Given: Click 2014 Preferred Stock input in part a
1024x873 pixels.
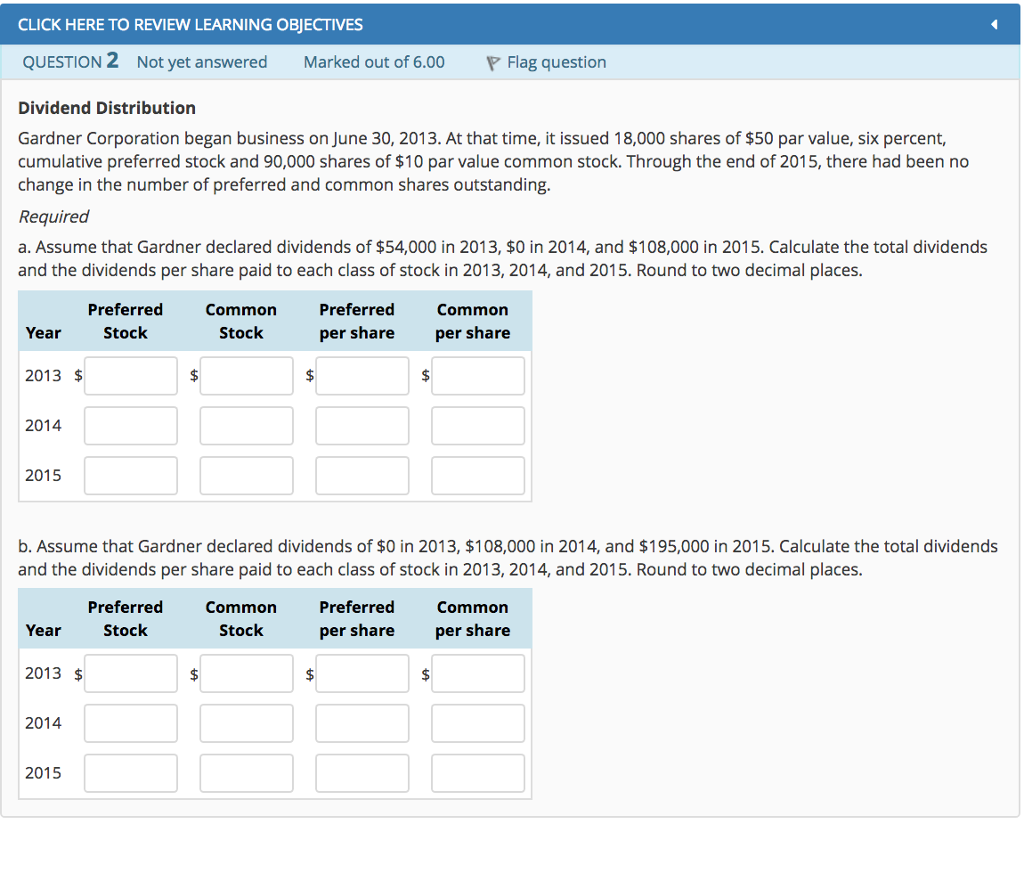Looking at the screenshot, I should tap(130, 425).
